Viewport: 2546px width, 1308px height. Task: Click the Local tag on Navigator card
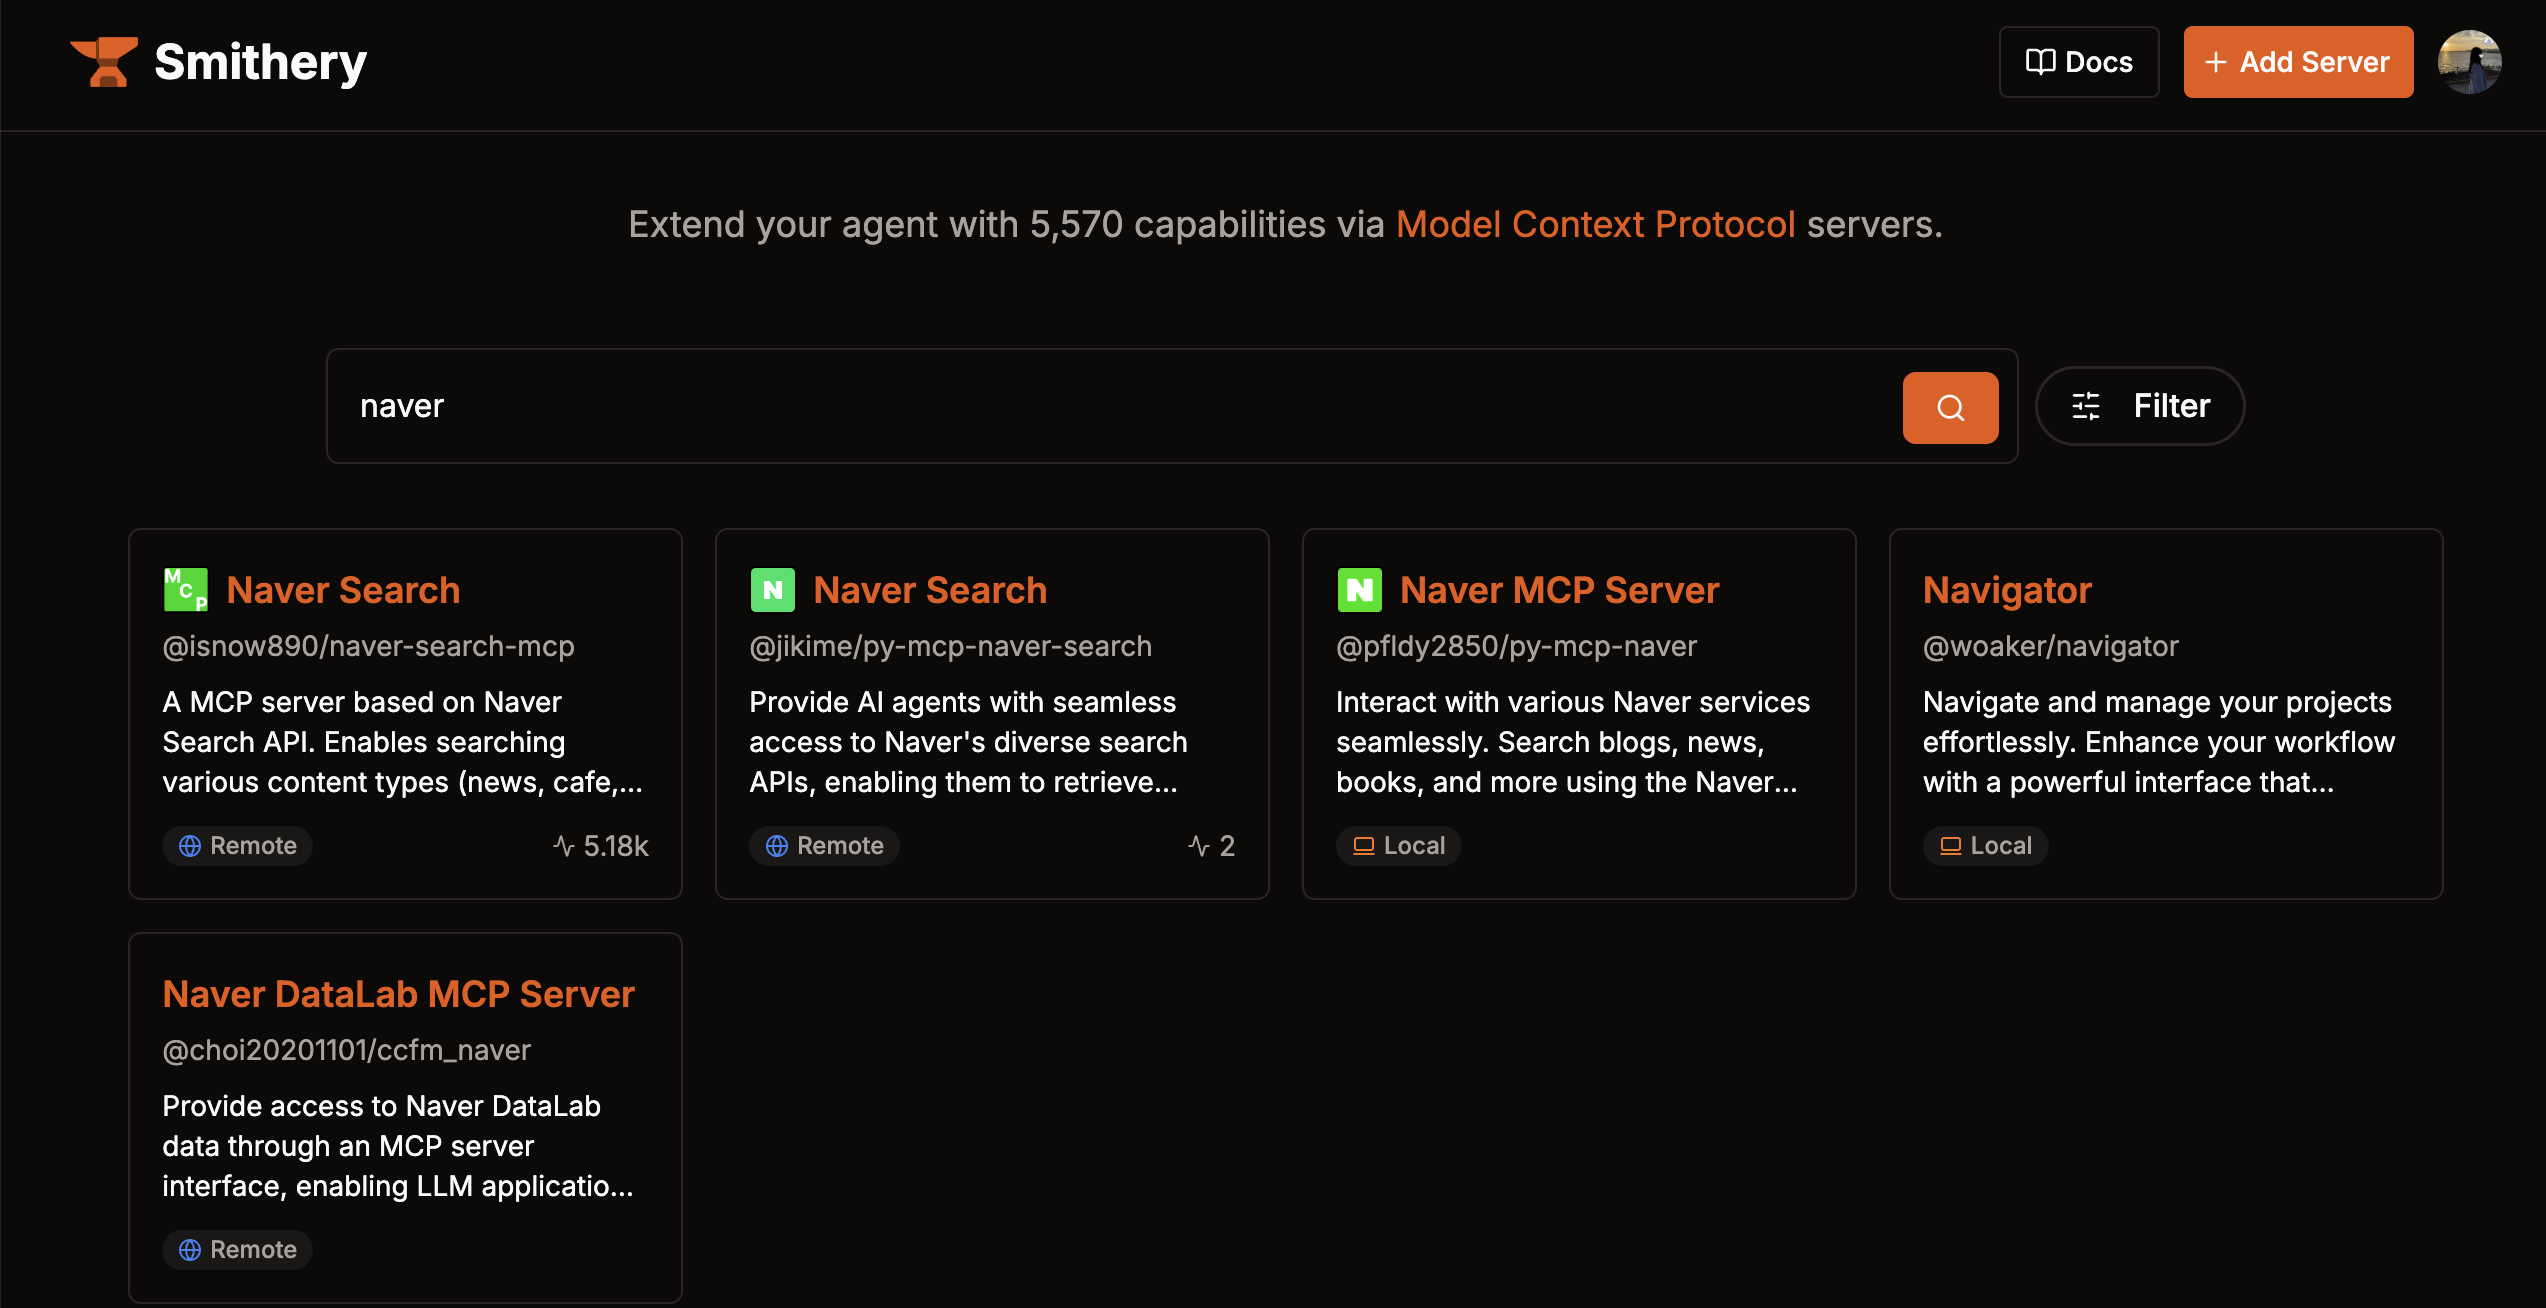[1986, 846]
